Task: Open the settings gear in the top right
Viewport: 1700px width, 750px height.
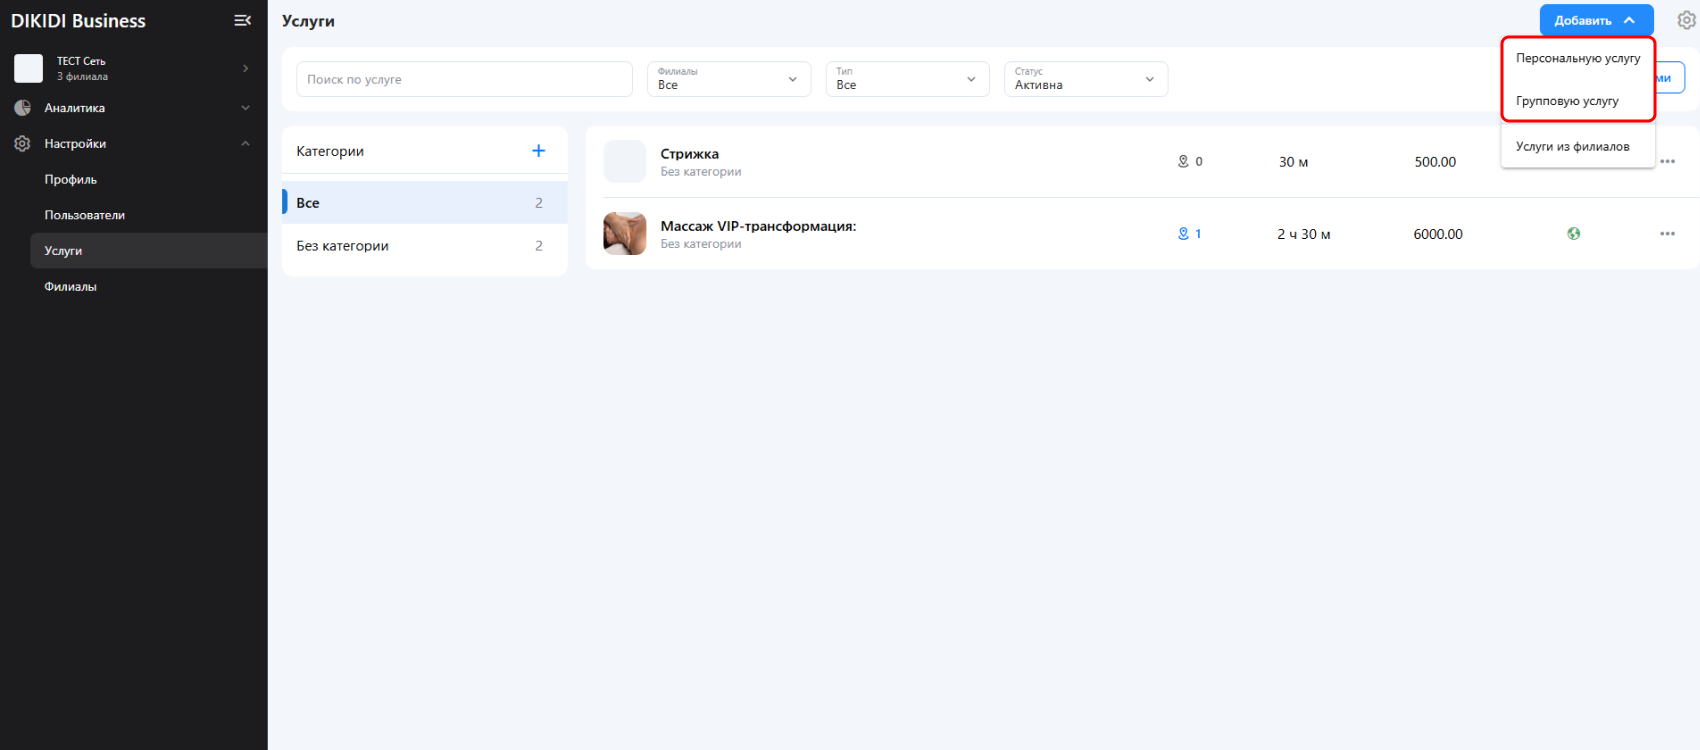Action: pos(1686,20)
